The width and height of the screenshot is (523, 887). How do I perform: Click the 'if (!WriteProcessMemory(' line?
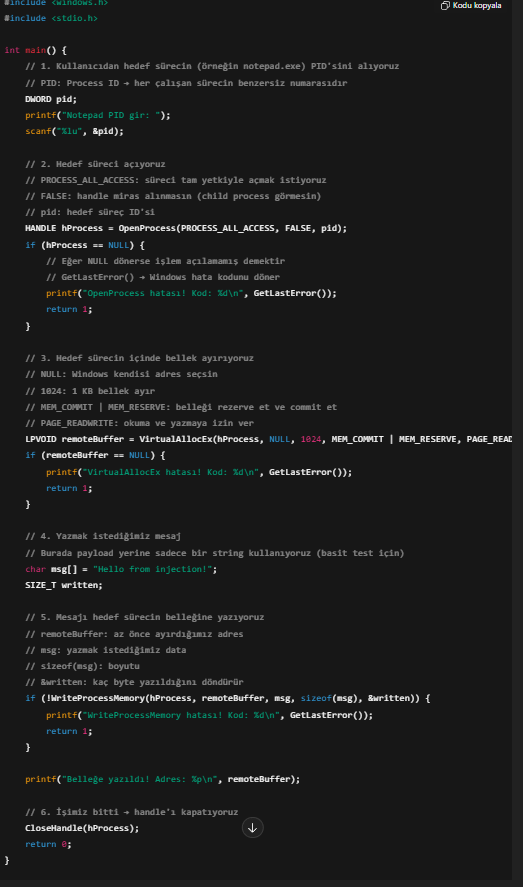point(227,698)
